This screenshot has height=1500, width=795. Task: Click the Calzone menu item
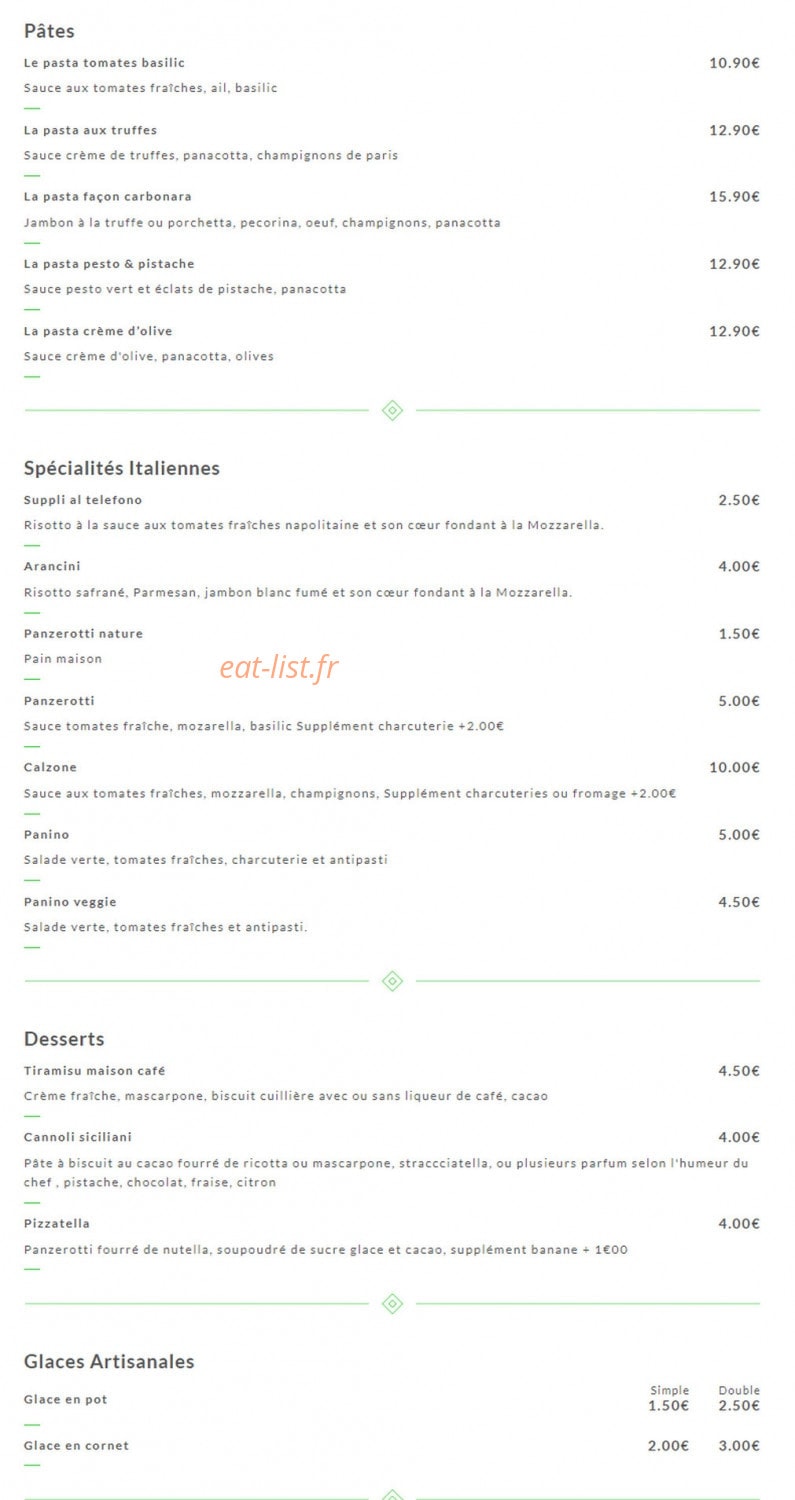[50, 768]
